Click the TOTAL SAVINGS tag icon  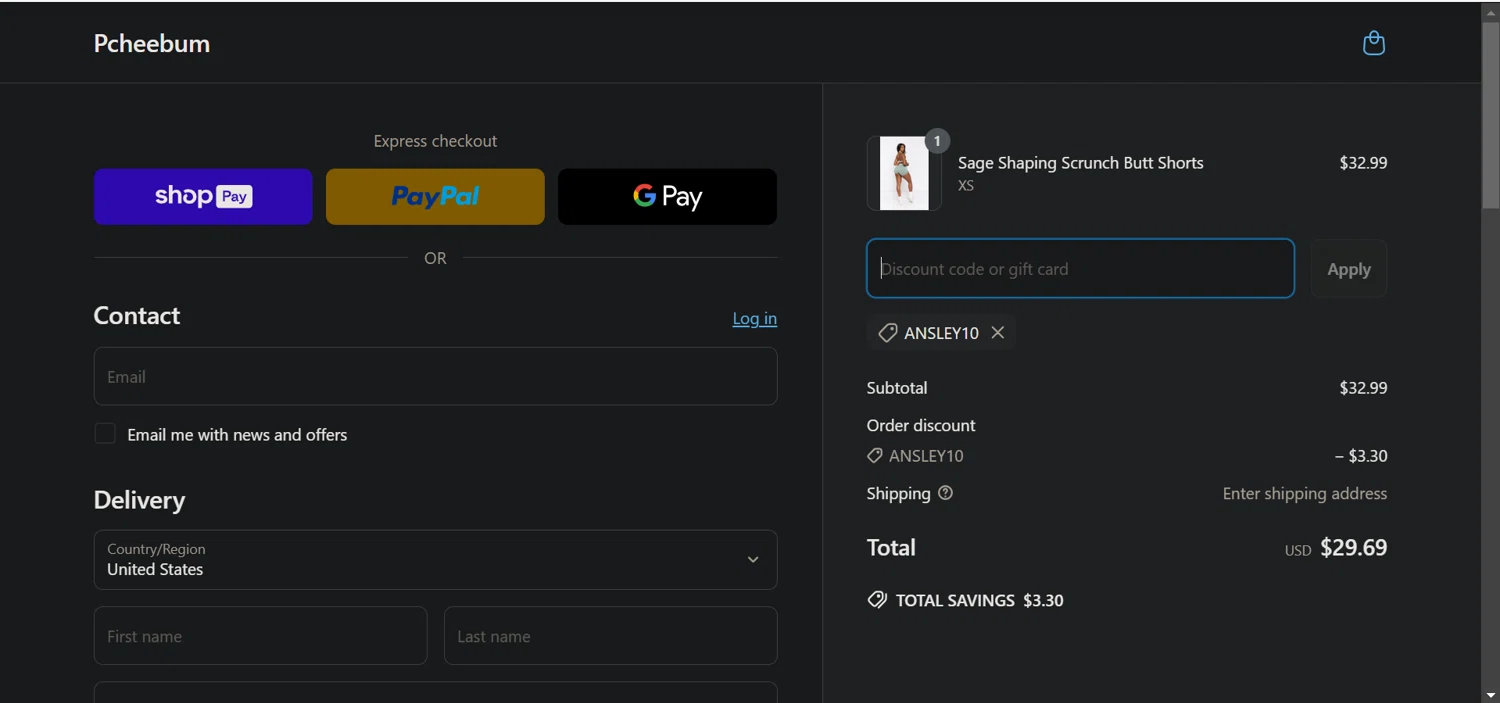click(877, 600)
